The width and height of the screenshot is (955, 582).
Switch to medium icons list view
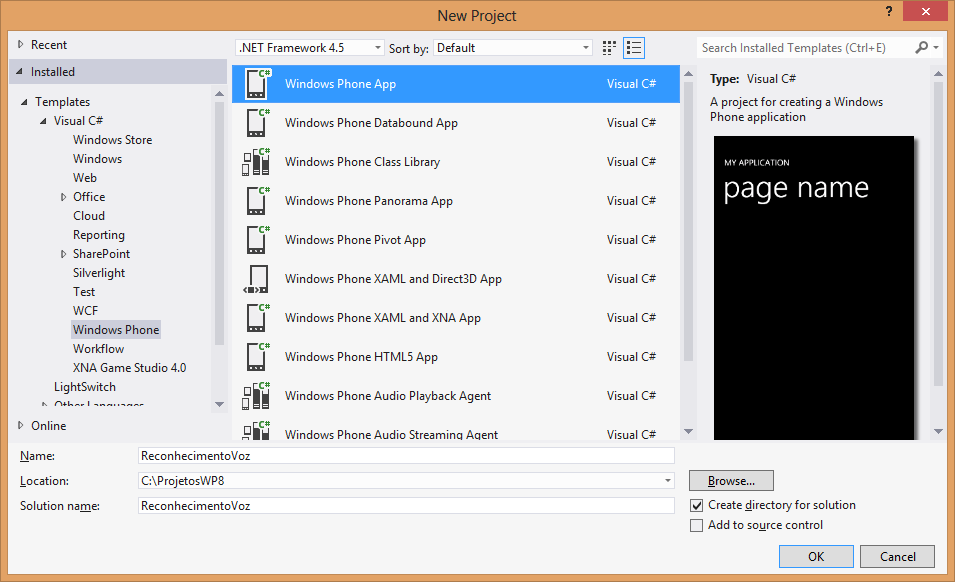(633, 48)
